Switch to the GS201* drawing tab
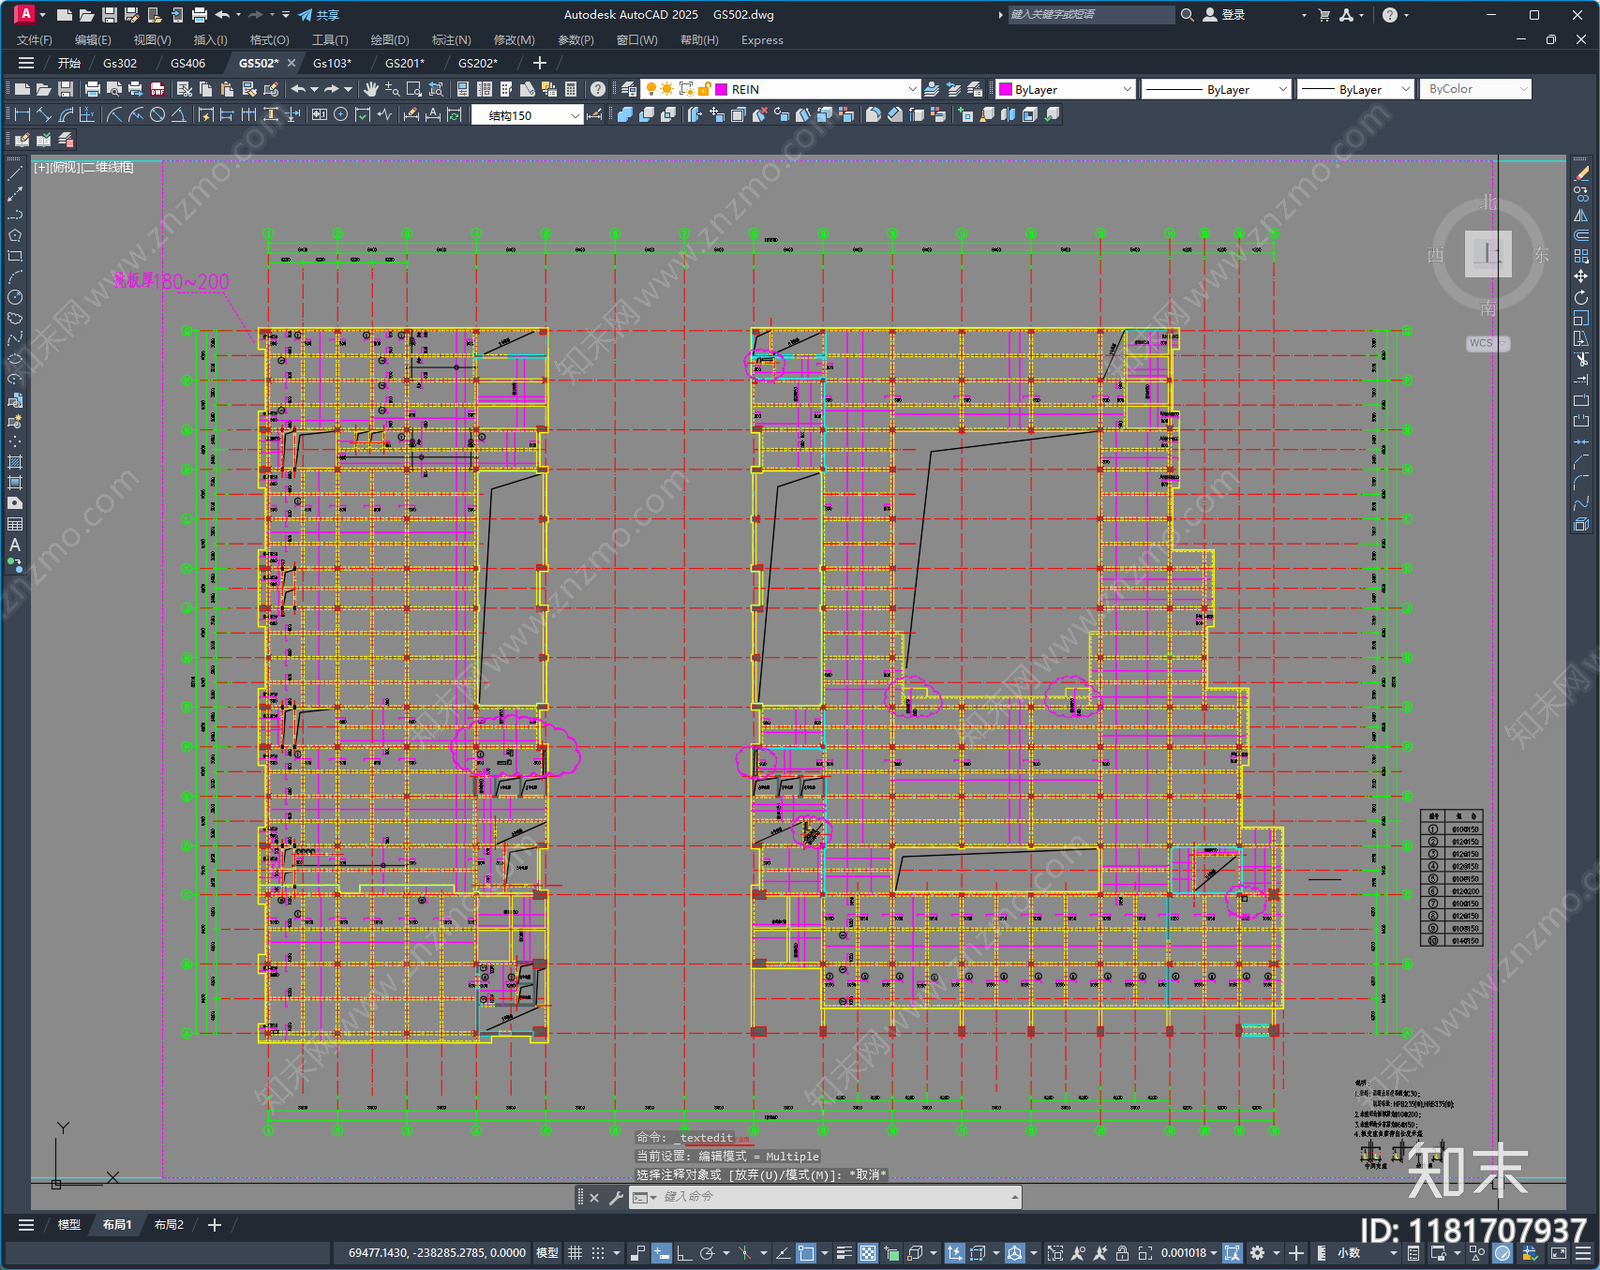This screenshot has height=1270, width=1600. 405,63
